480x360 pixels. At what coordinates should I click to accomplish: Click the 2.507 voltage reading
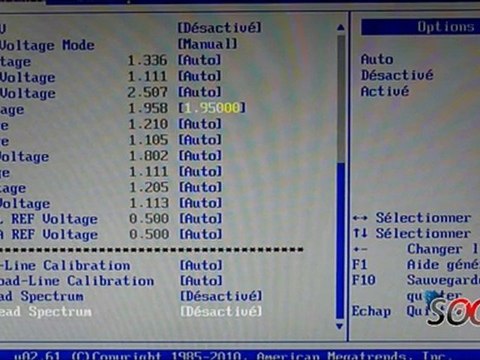[147, 92]
